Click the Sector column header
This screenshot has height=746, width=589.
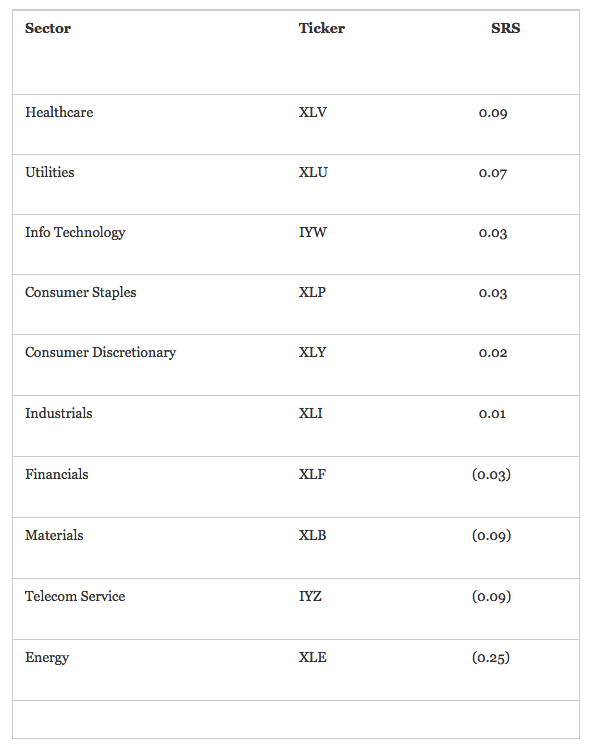(x=48, y=28)
